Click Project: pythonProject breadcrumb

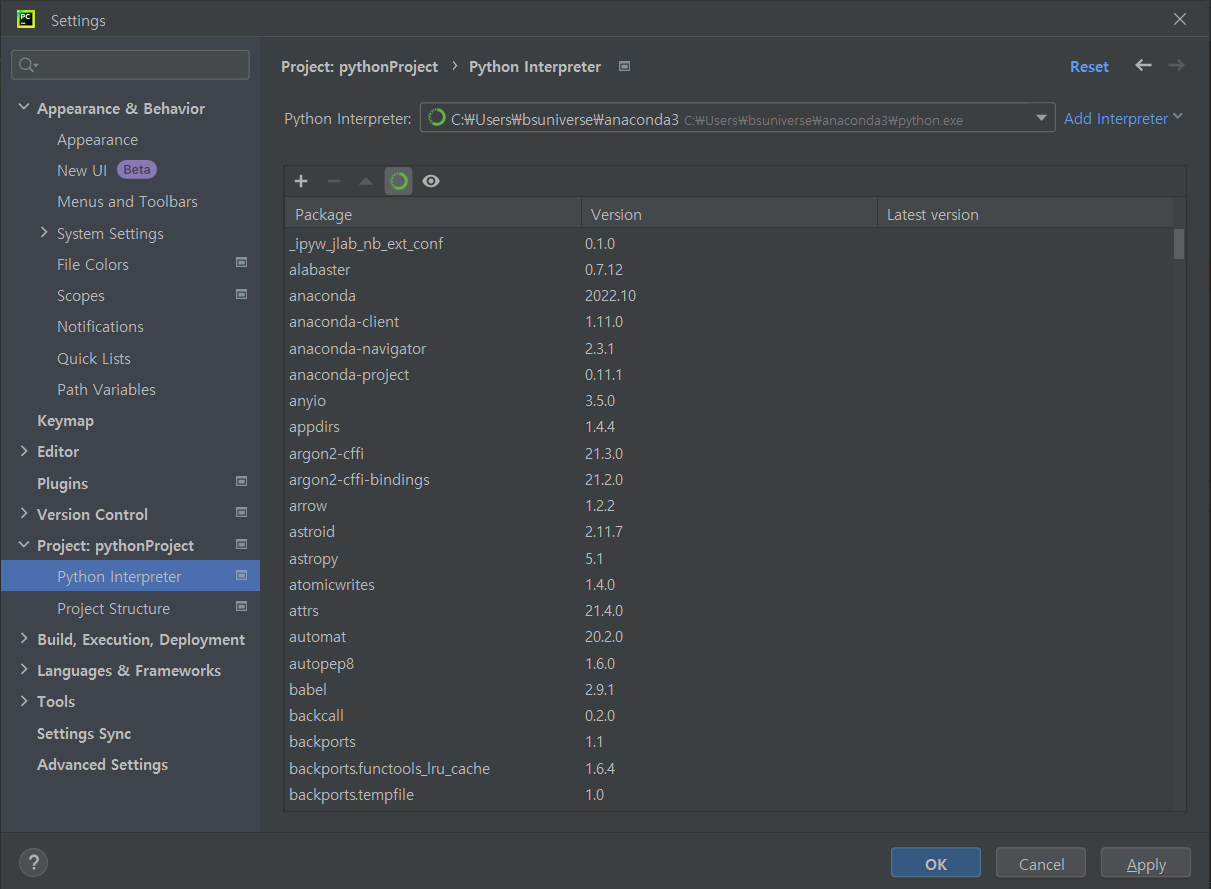[360, 66]
